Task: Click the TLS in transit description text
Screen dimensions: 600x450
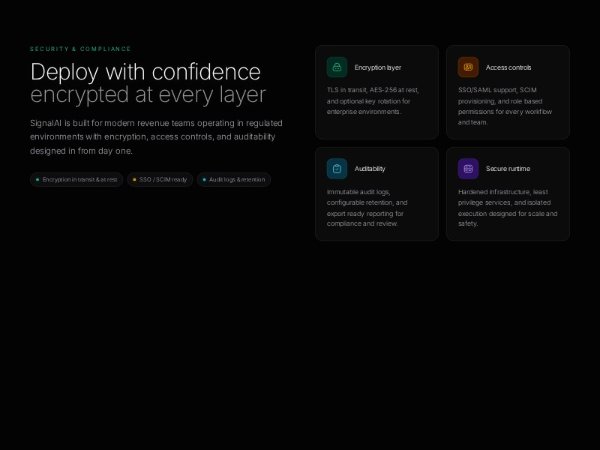Action: pos(374,100)
